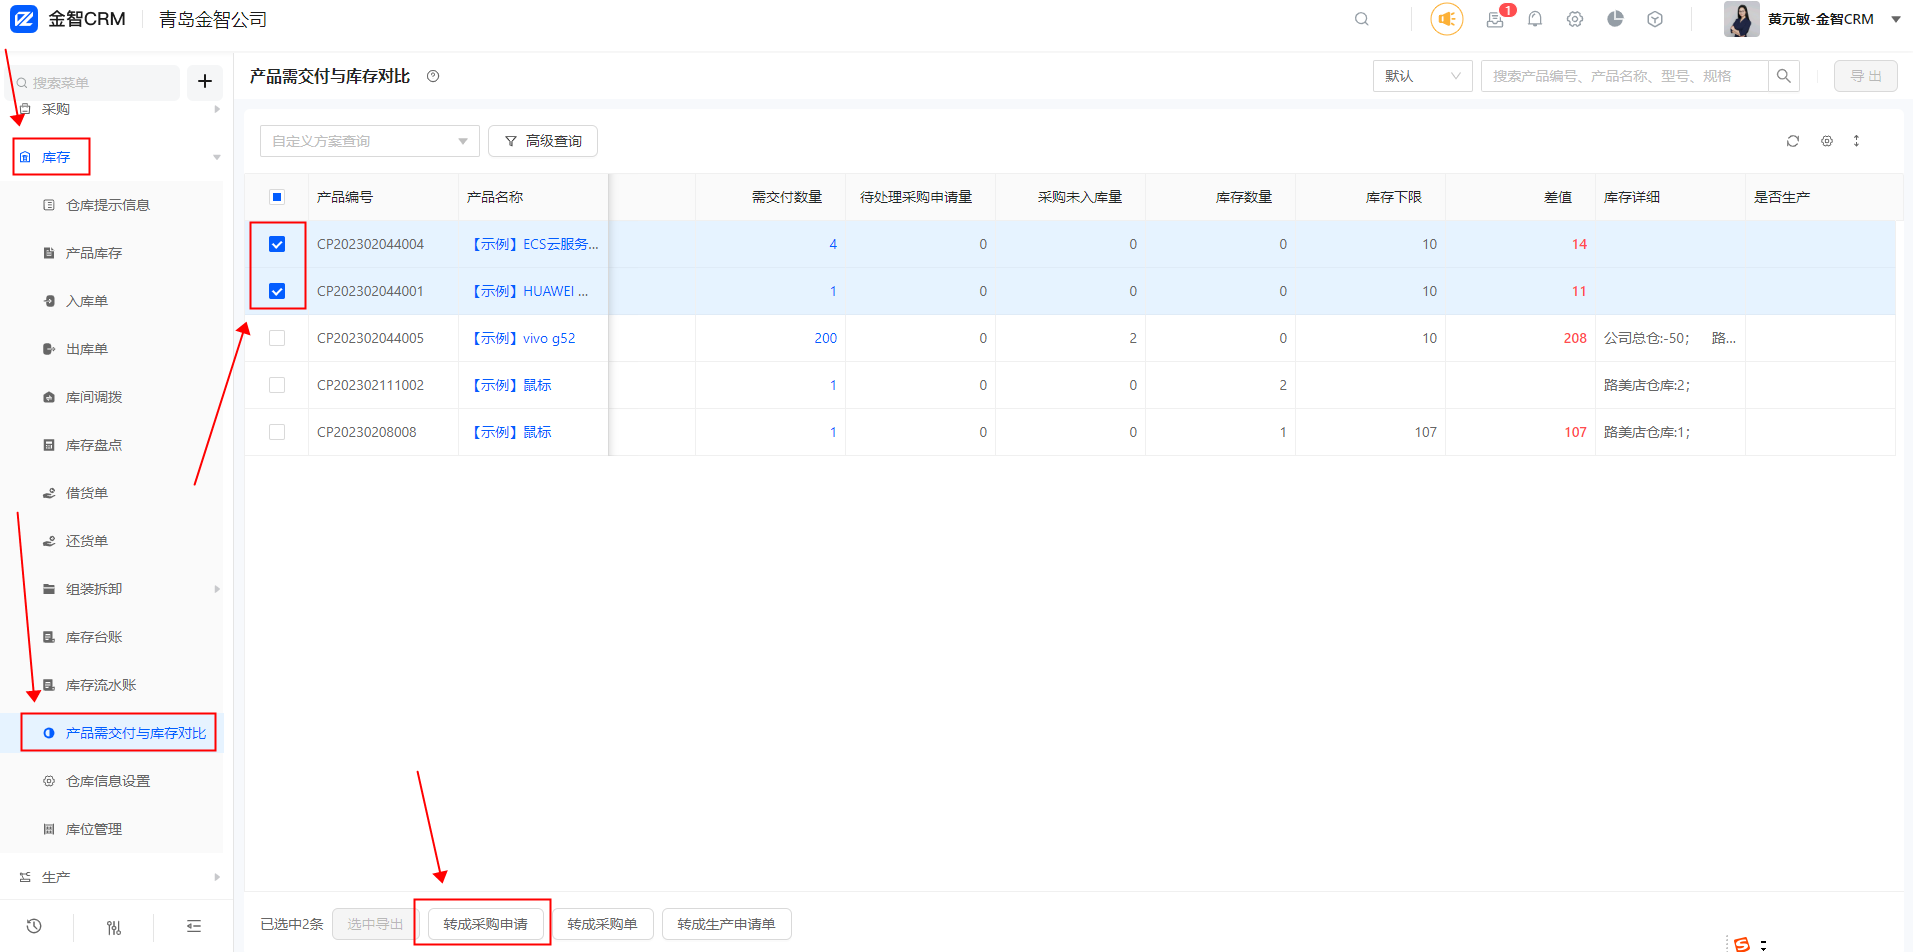Expand the user account dropdown arrow
This screenshot has height=952, width=1913.
tap(1895, 19)
